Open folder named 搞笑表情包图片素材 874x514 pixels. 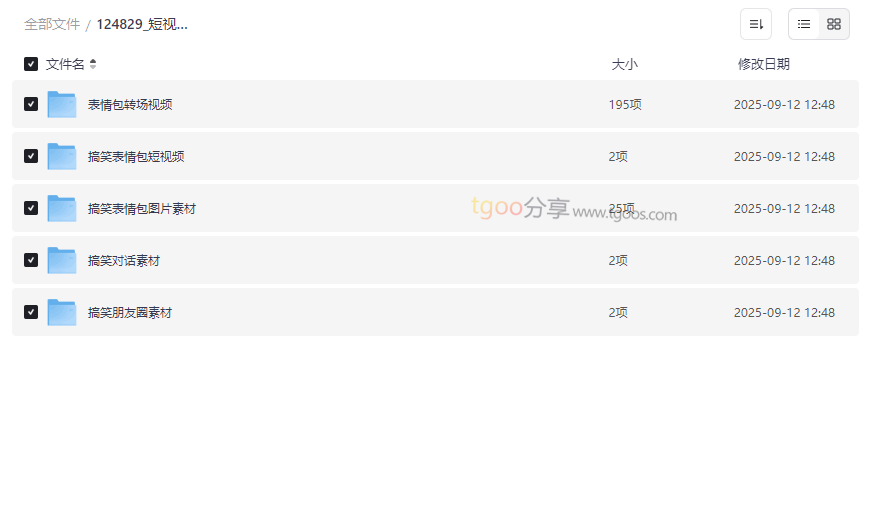point(142,209)
